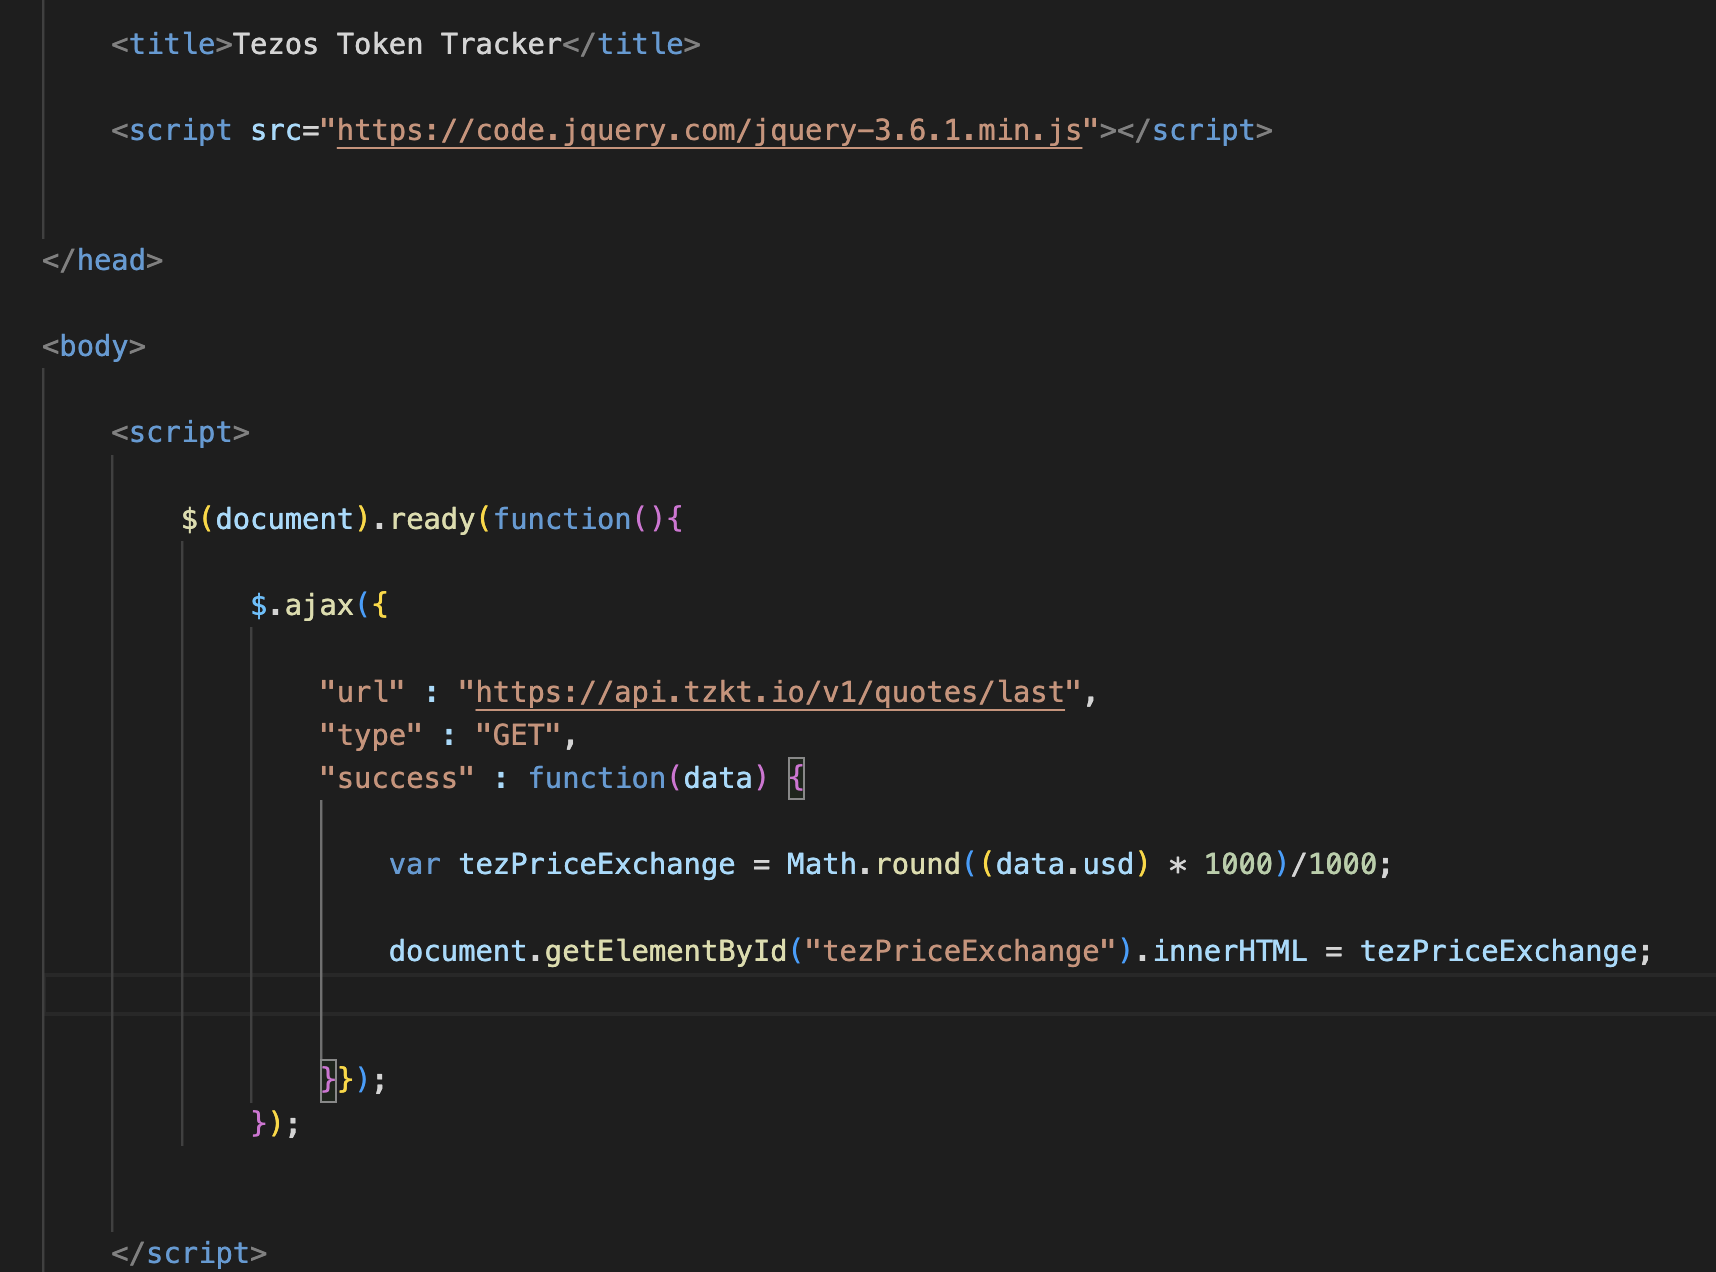Click the "type" property key

click(x=370, y=736)
